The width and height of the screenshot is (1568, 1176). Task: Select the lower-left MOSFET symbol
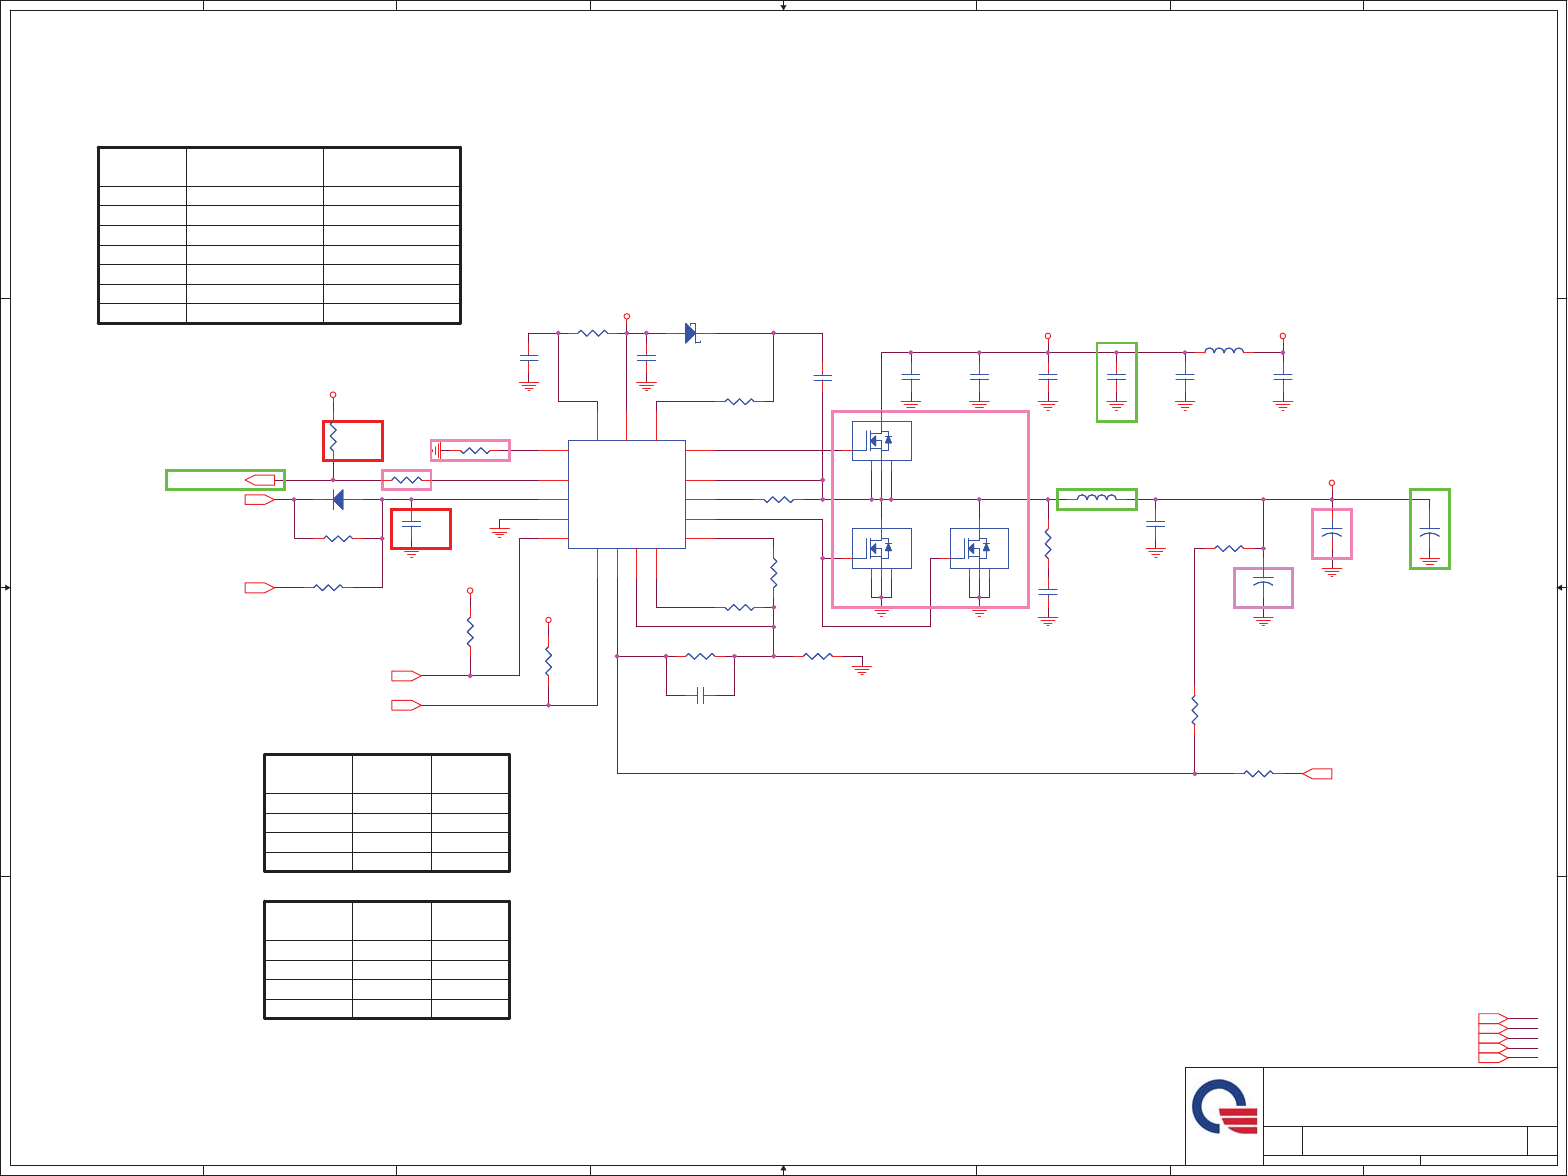pyautogui.click(x=881, y=548)
